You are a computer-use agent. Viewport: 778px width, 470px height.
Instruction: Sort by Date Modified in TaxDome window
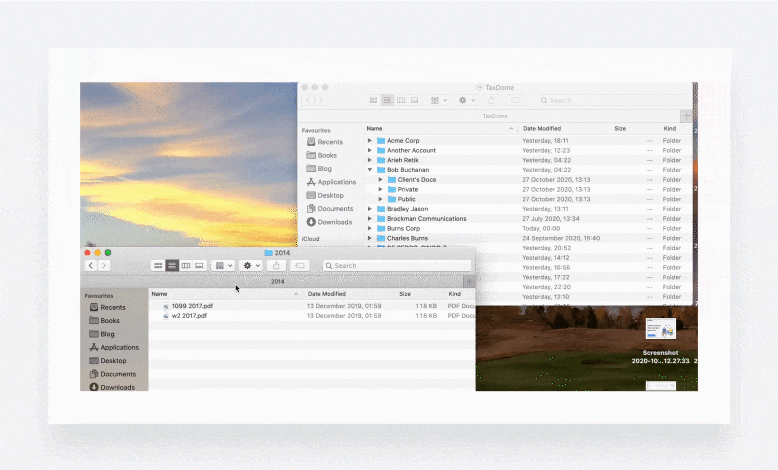pos(542,128)
